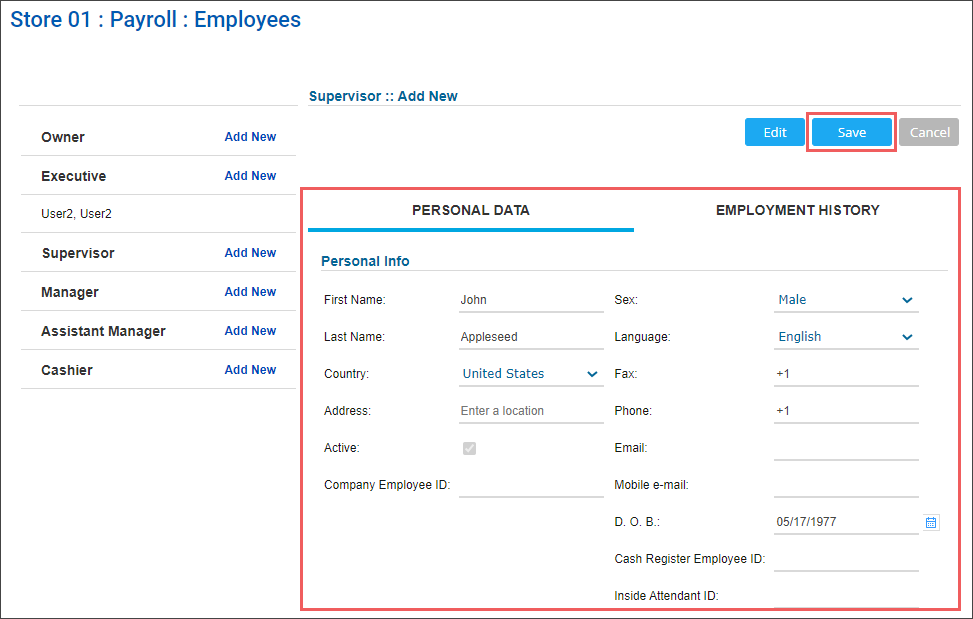Open the Language dropdown showing English
Image resolution: width=973 pixels, height=619 pixels.
point(846,337)
